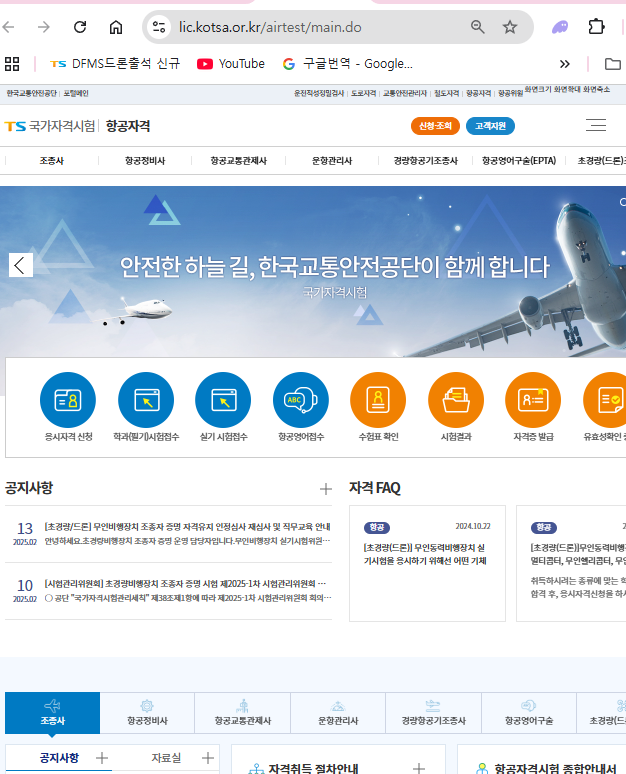Click plus icon next to bottom 공지사항

pos(102,758)
